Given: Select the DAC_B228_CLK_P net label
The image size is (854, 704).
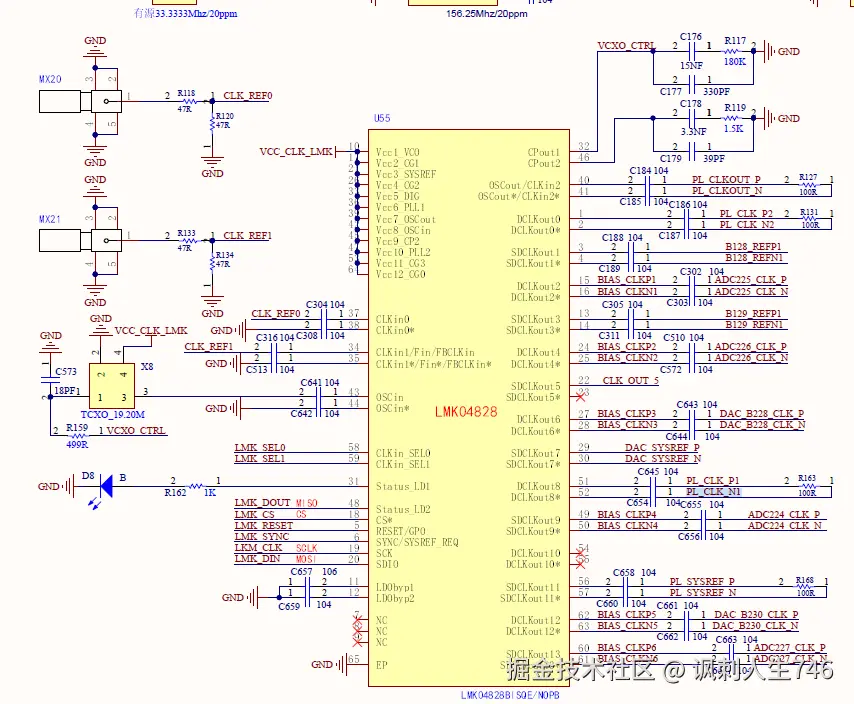Looking at the screenshot, I should point(761,414).
